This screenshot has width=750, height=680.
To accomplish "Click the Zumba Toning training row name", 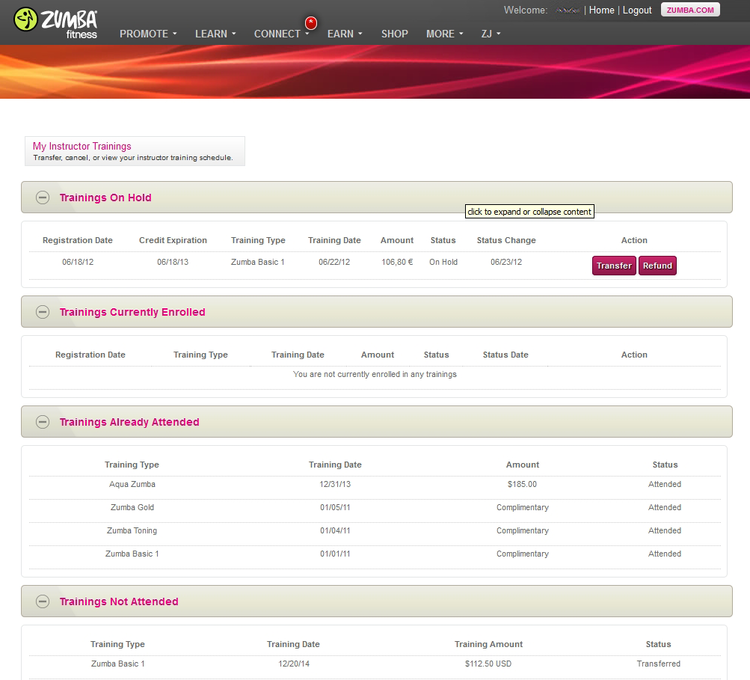I will [132, 530].
